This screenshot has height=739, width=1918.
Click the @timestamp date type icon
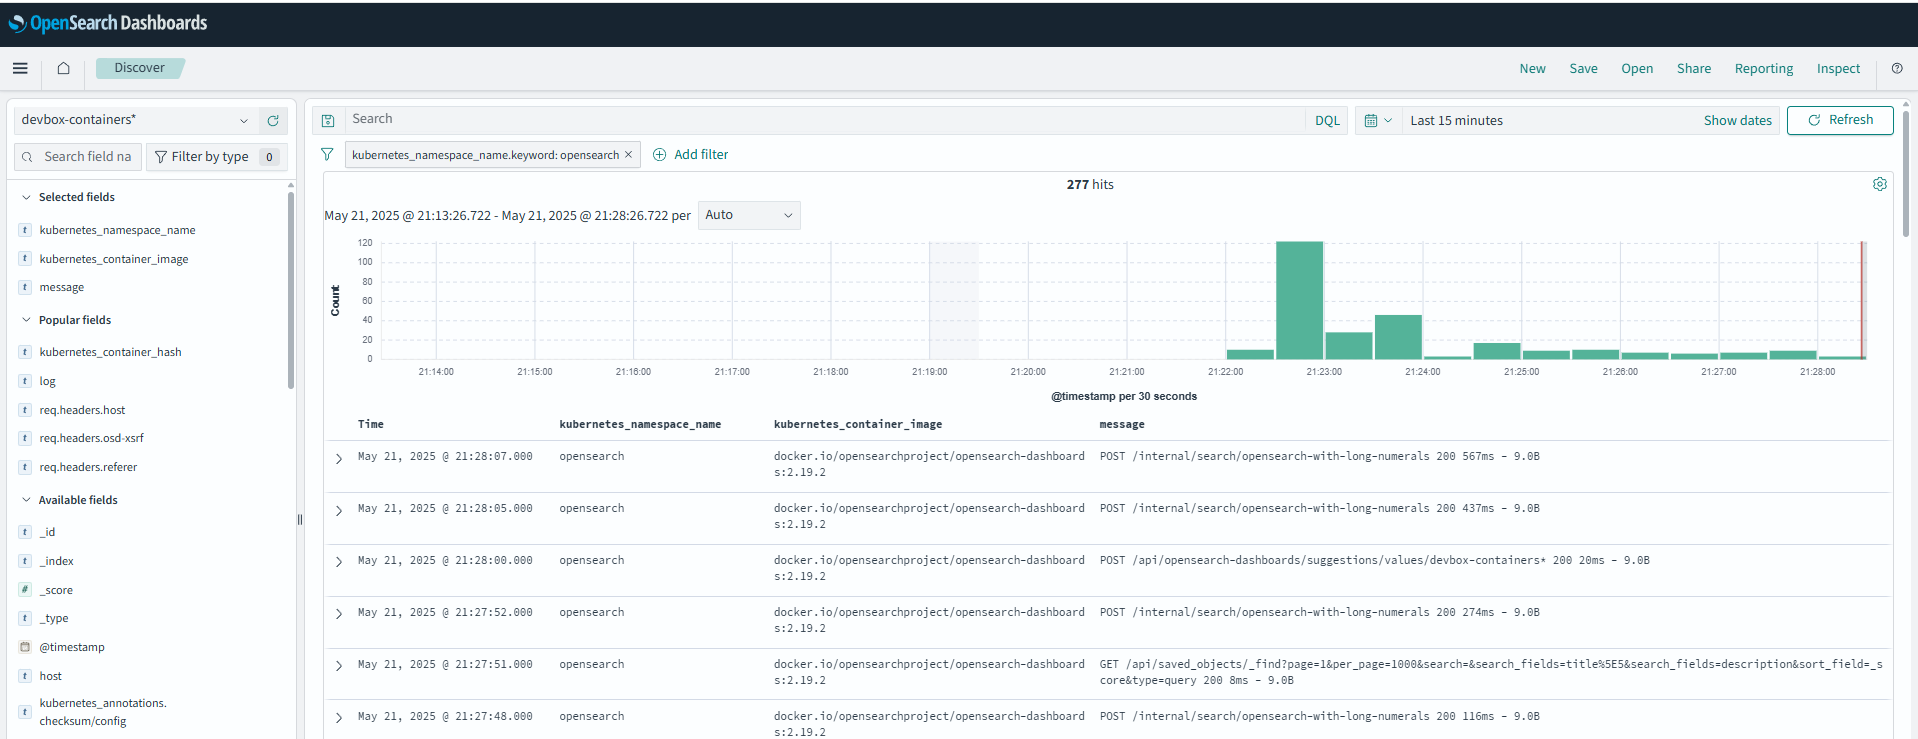[25, 647]
